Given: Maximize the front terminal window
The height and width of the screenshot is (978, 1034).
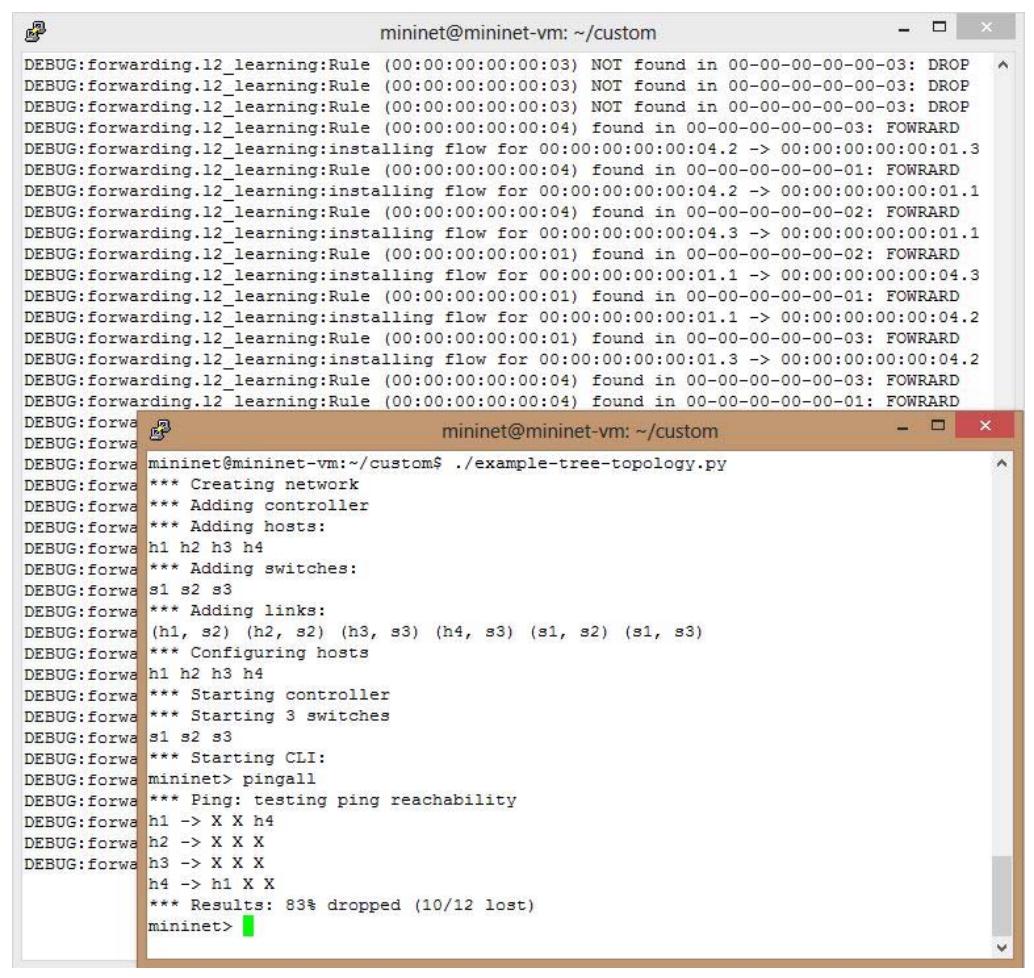Looking at the screenshot, I should point(938,425).
